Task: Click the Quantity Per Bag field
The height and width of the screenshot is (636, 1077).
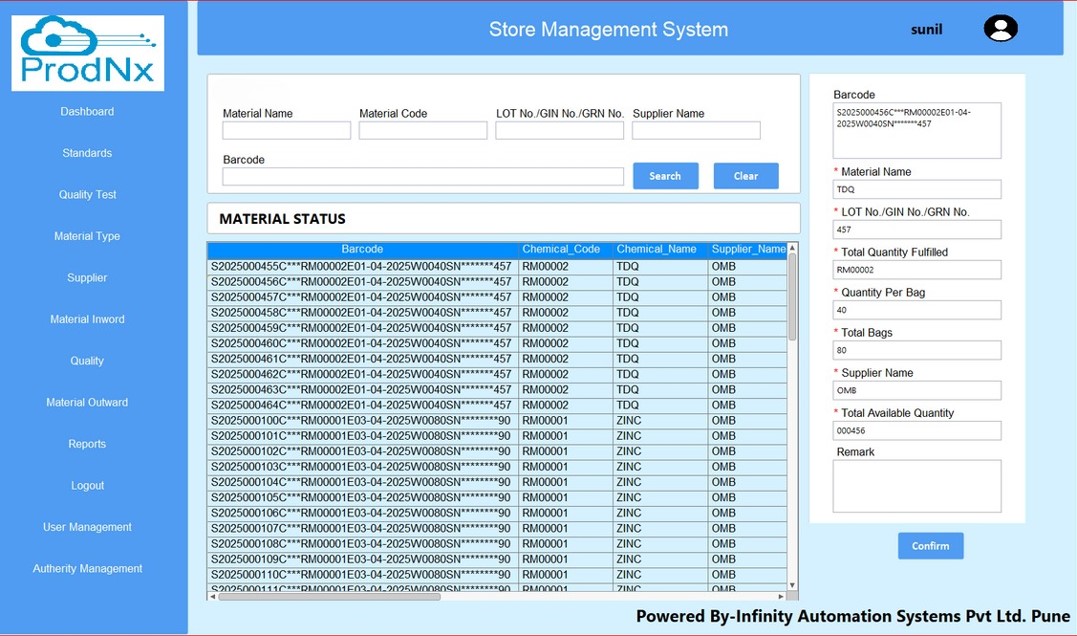Action: click(916, 311)
